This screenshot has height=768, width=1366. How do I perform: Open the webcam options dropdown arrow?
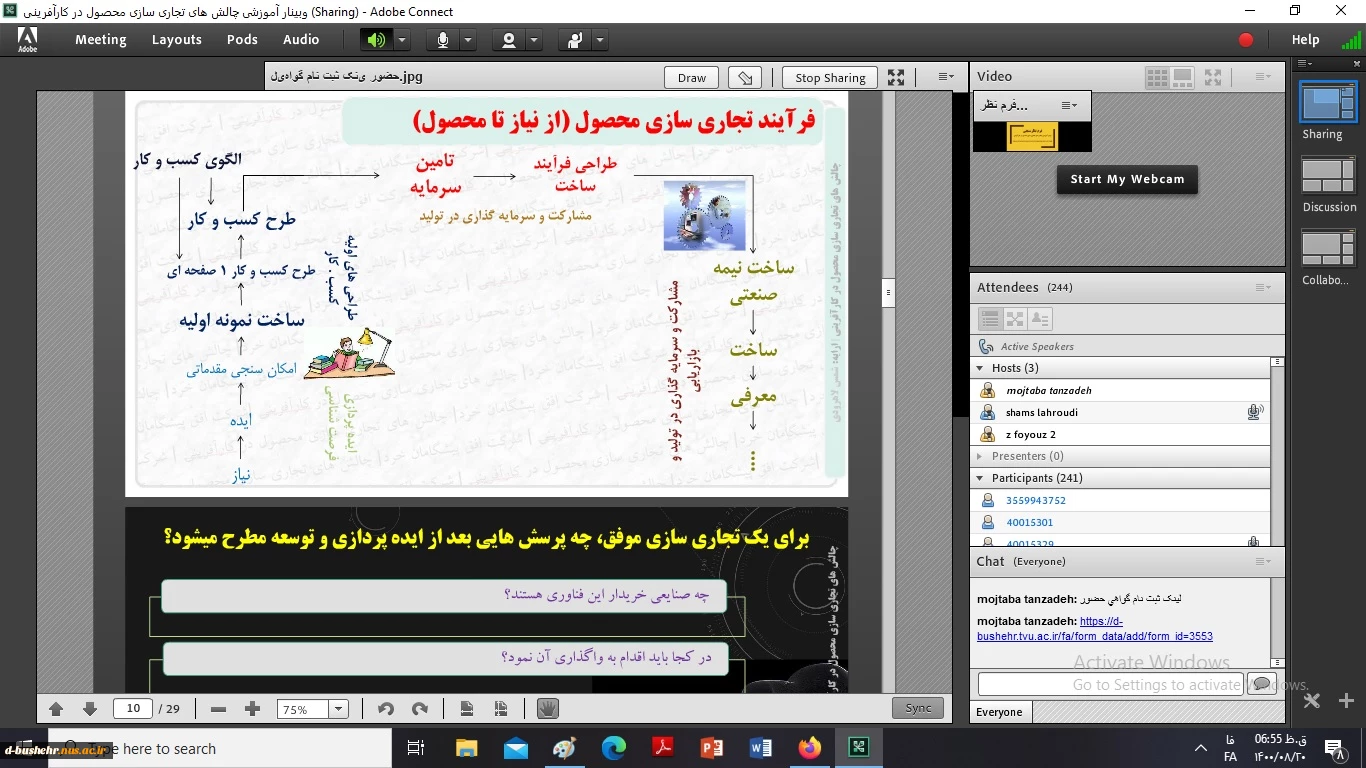point(534,40)
